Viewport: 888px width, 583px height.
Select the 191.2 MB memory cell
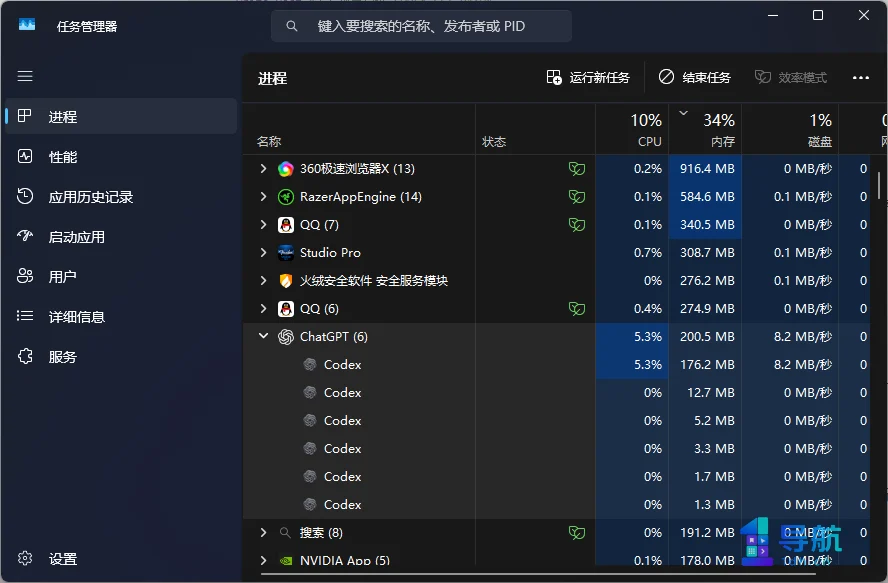(705, 533)
